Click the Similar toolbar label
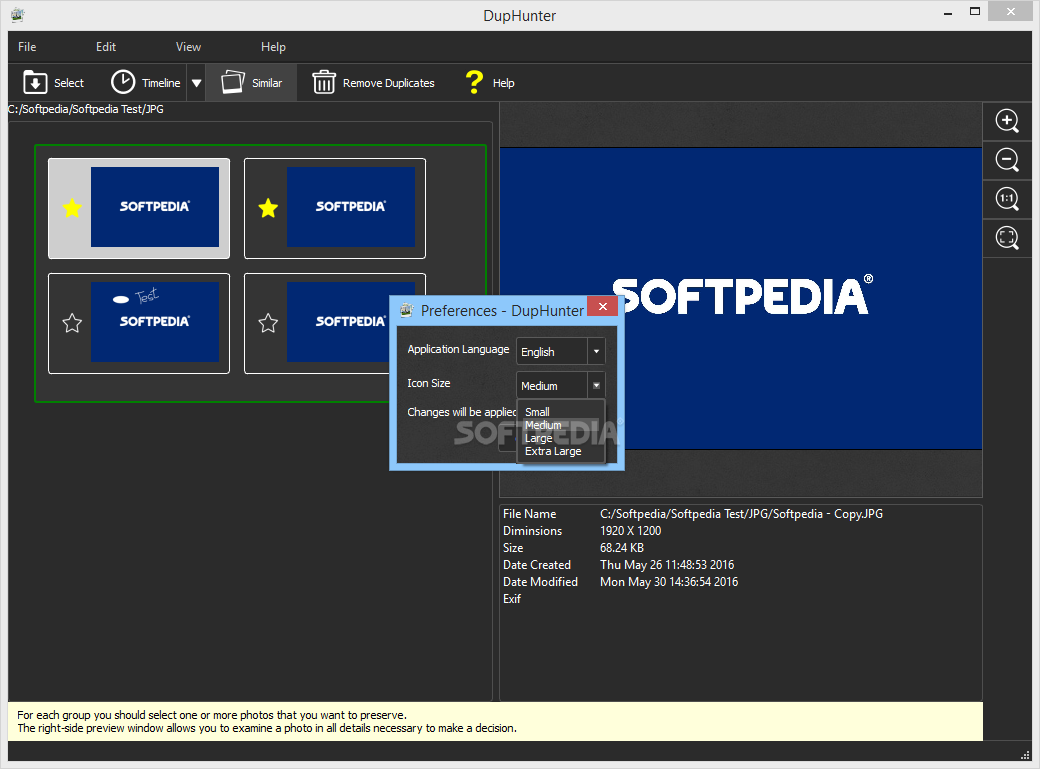 point(267,83)
